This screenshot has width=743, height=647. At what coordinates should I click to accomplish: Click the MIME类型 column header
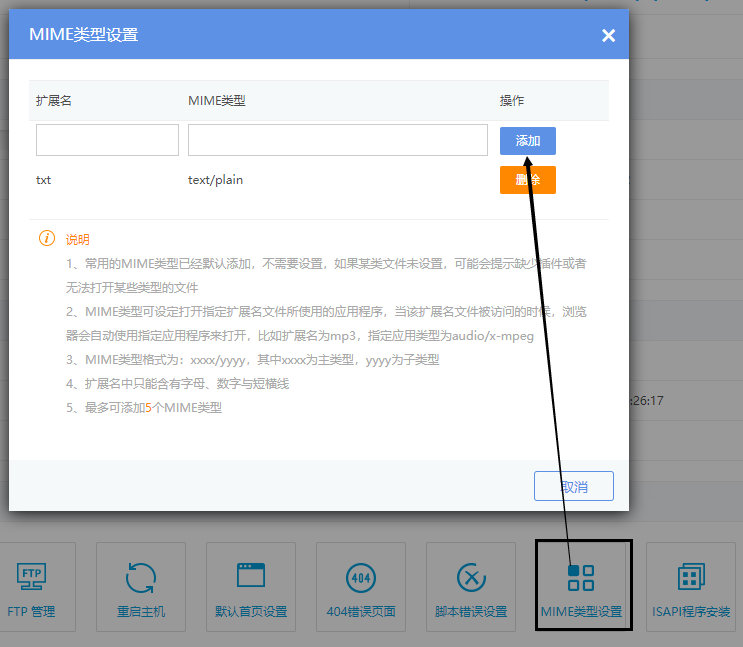pos(217,101)
